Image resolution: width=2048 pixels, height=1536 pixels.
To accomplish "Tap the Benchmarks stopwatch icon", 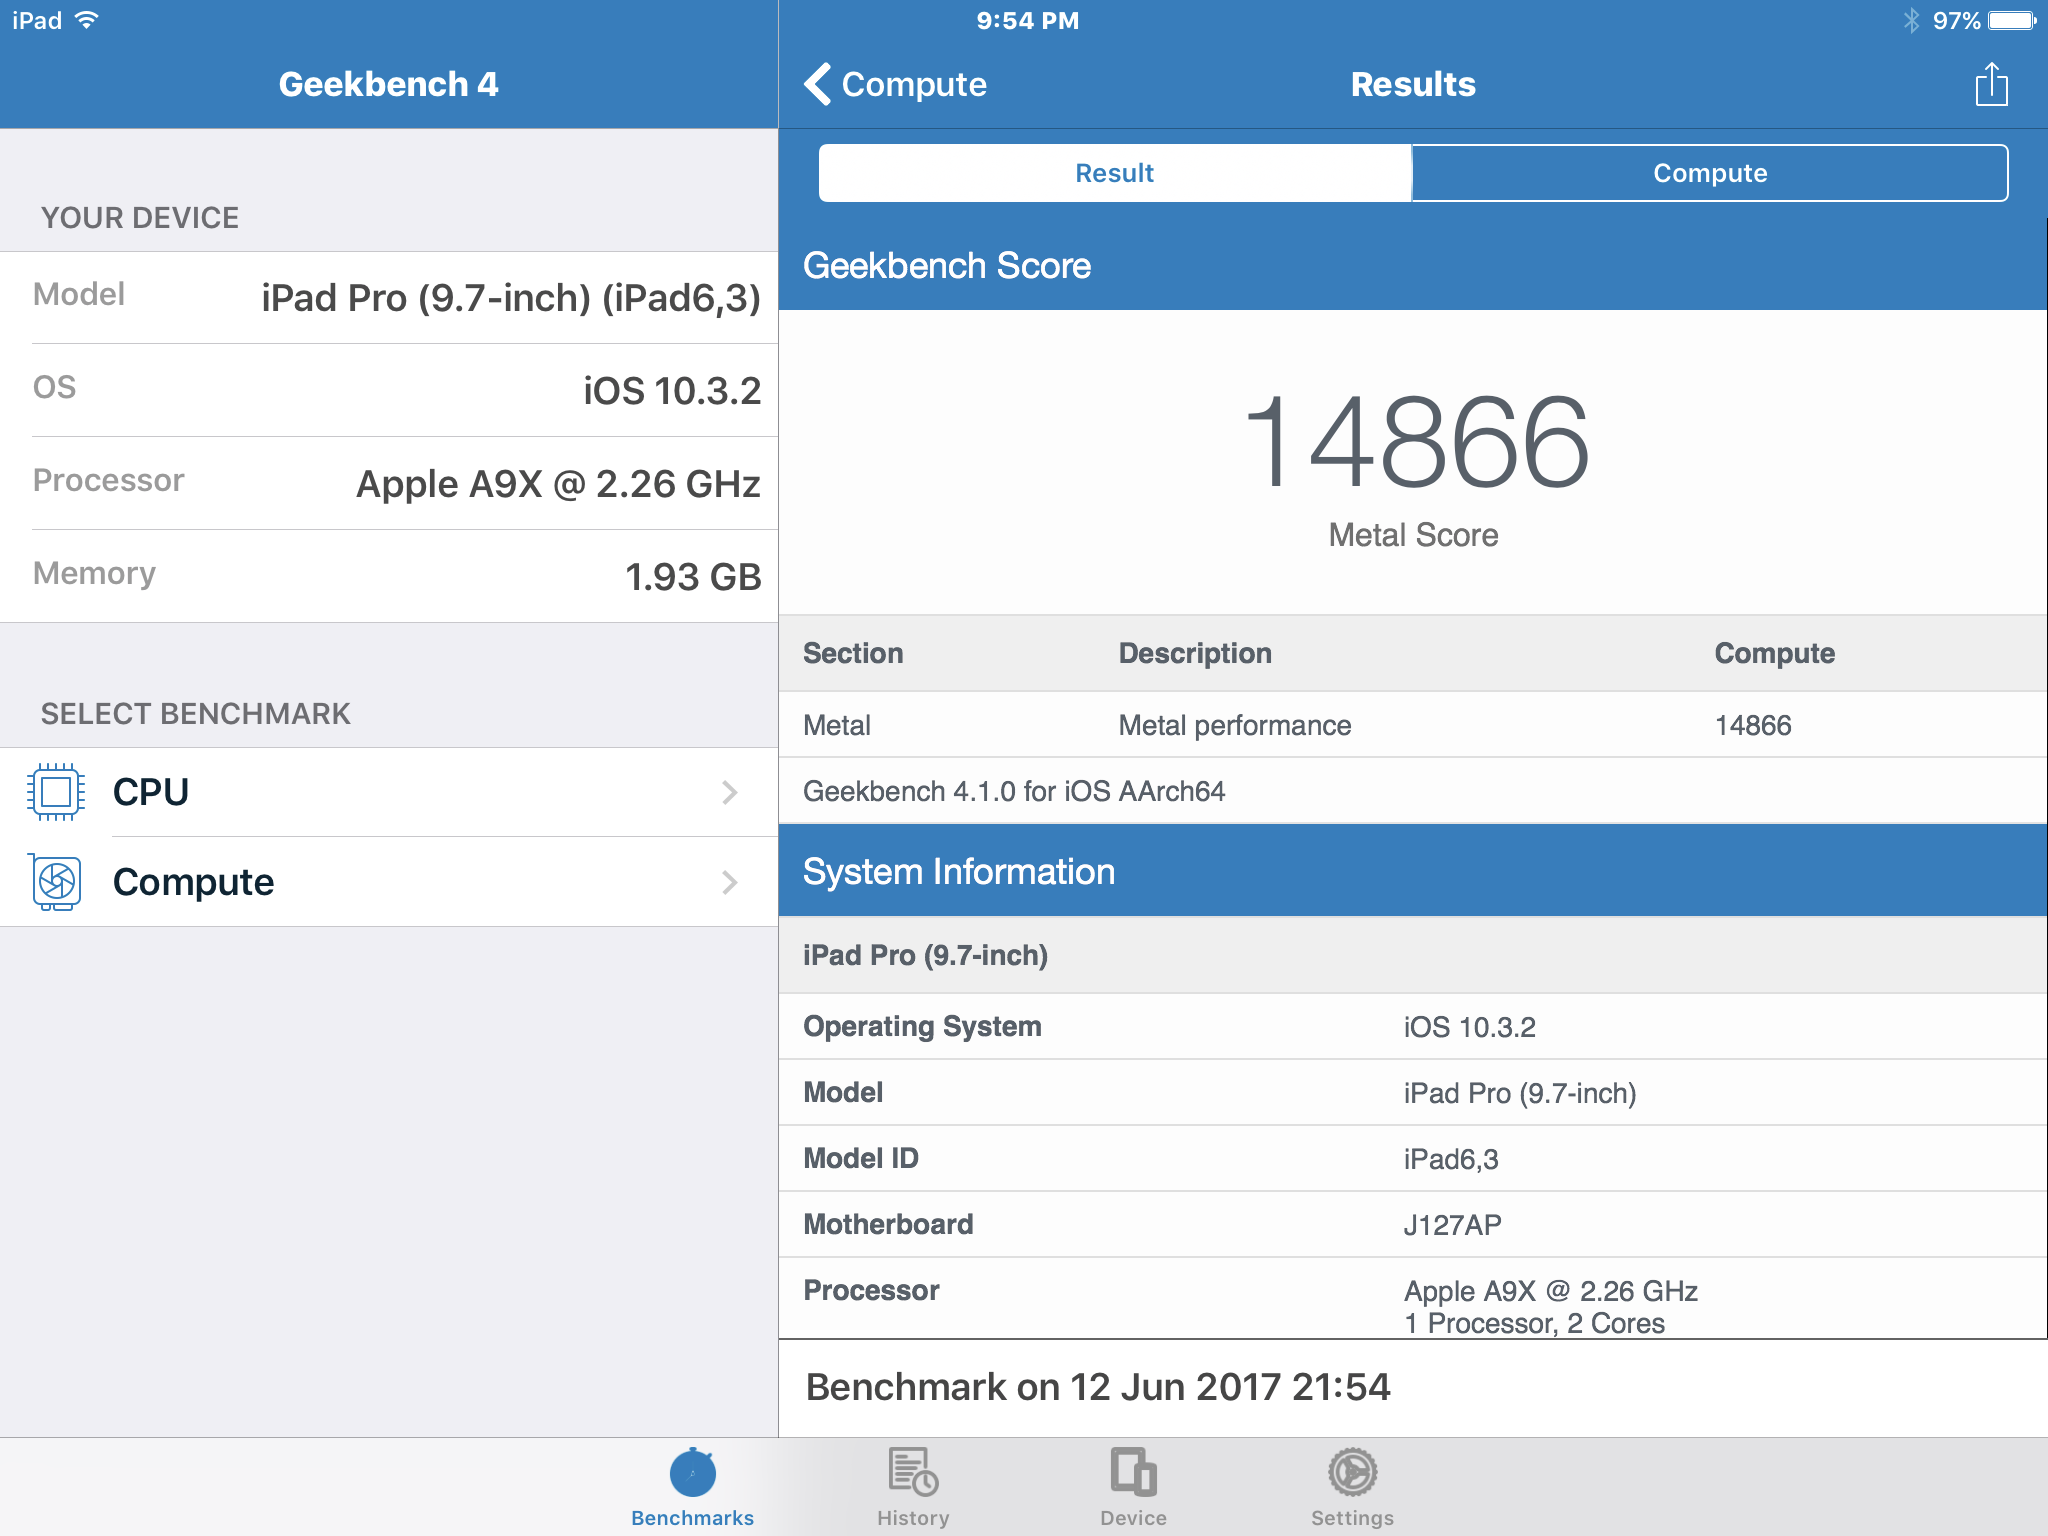I will (692, 1472).
